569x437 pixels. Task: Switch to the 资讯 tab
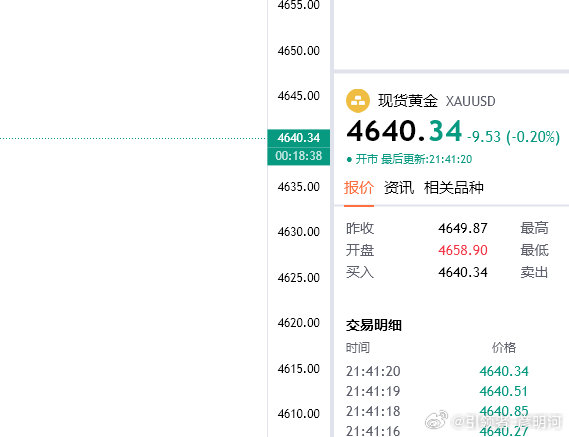(x=399, y=188)
